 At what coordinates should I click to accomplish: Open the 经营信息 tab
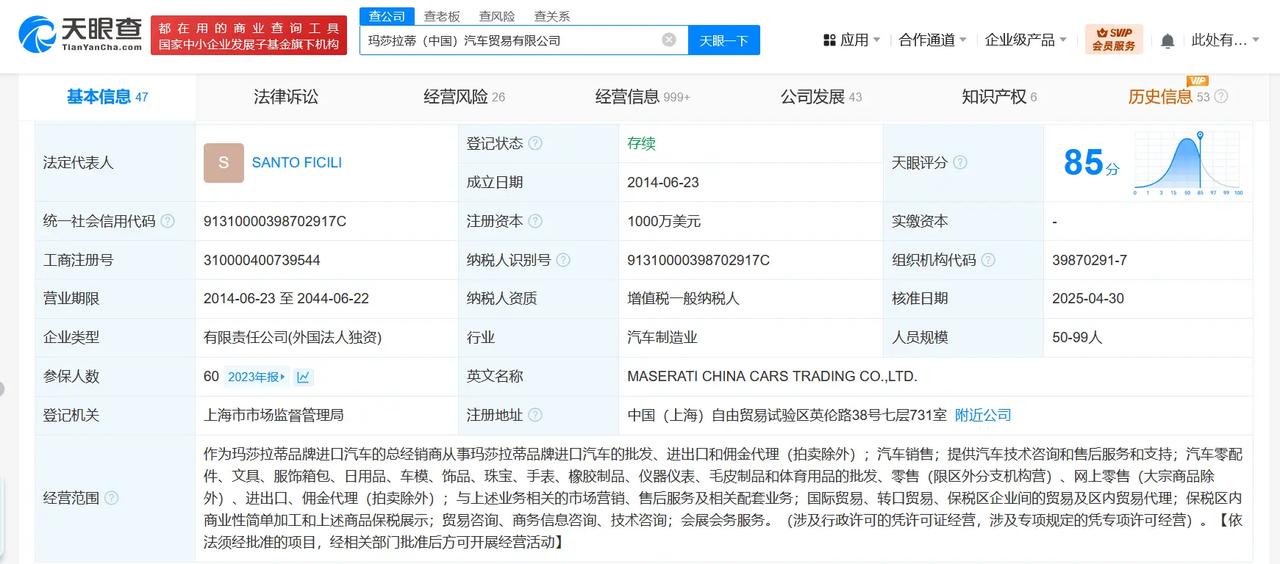click(x=642, y=97)
